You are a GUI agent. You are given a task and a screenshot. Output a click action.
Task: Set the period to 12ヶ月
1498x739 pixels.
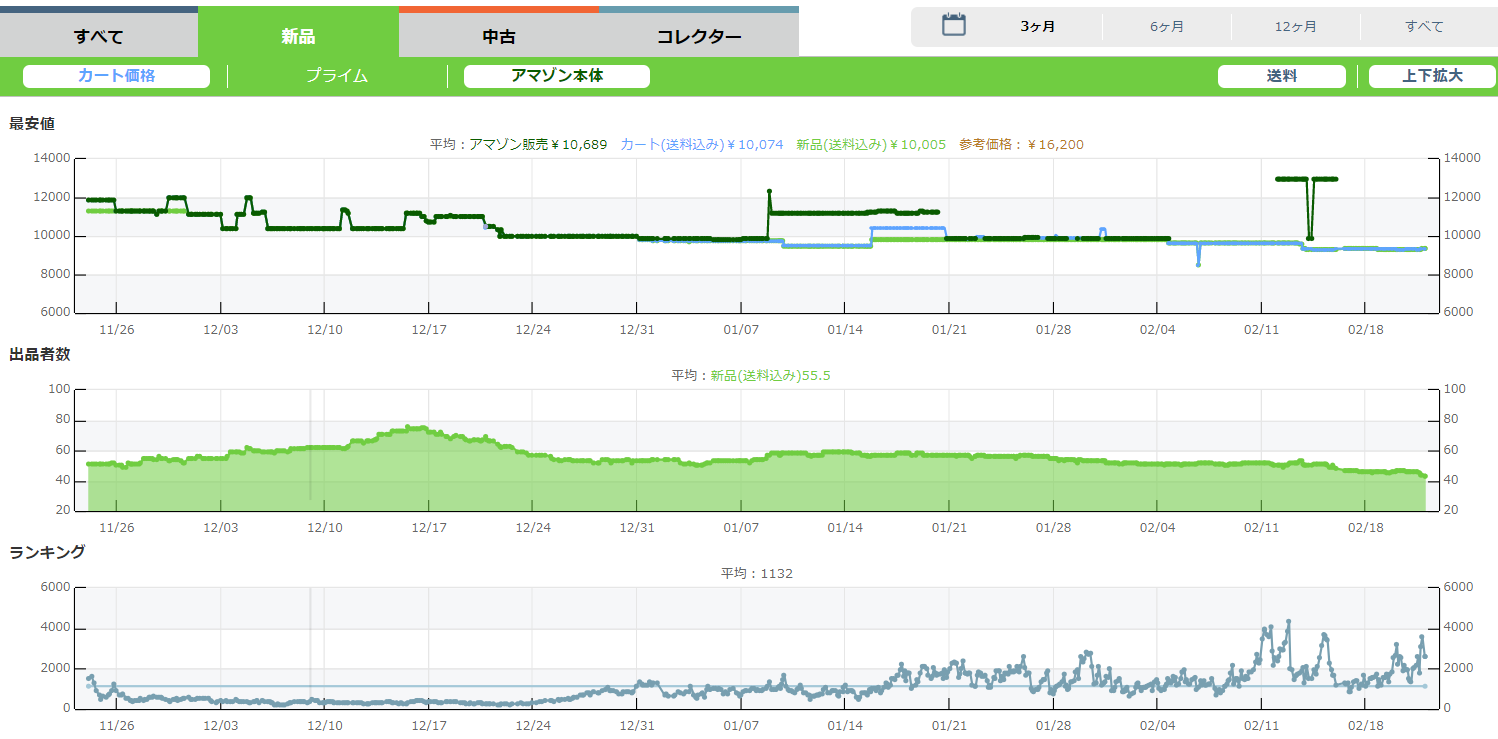click(1295, 27)
